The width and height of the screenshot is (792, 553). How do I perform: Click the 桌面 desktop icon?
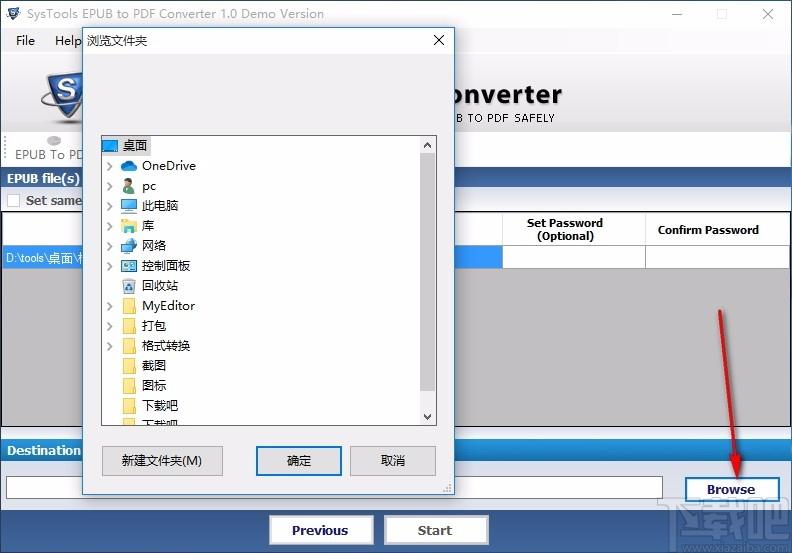(x=110, y=145)
